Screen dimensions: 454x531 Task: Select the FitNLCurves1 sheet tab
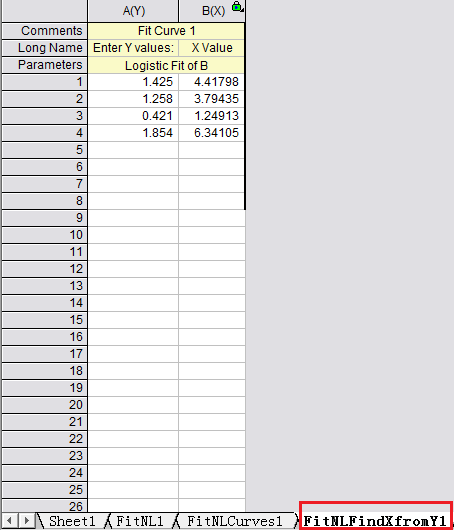[235, 521]
